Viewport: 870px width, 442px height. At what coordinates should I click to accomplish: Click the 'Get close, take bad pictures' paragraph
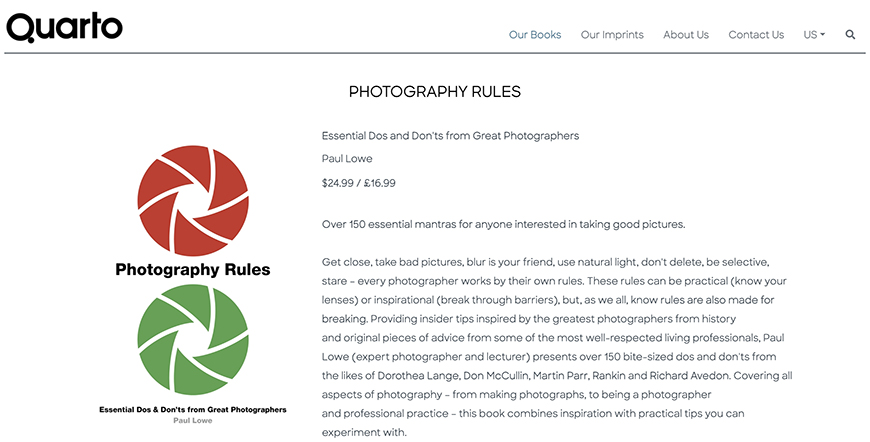557,347
